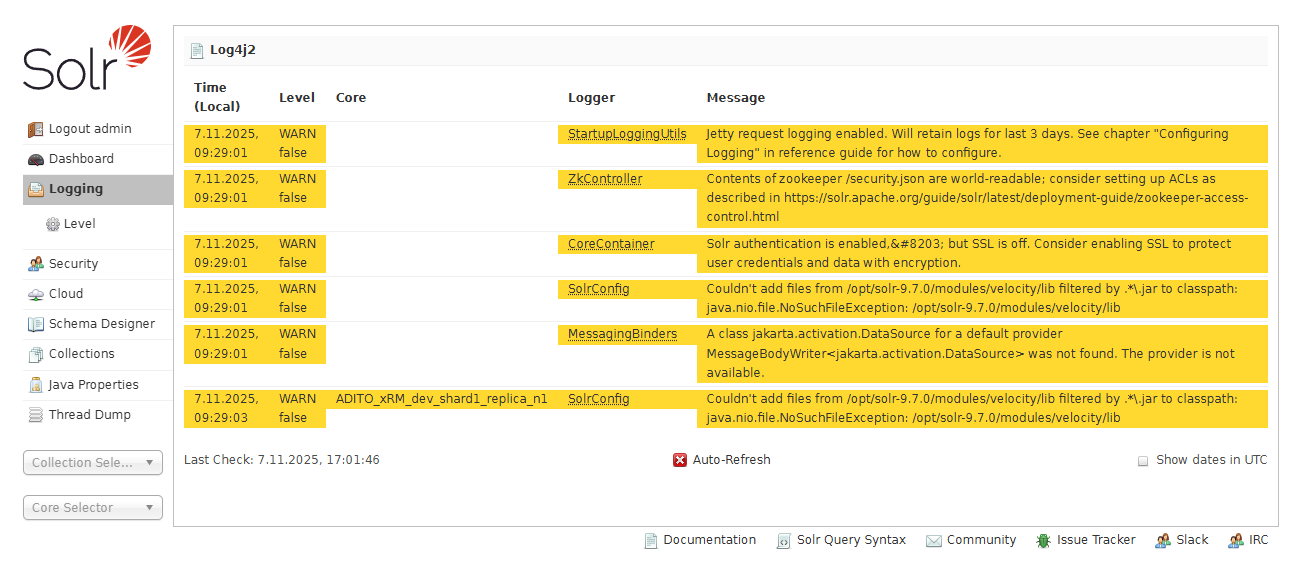Click the Logout admin door icon
The height and width of the screenshot is (569, 1293).
click(36, 129)
